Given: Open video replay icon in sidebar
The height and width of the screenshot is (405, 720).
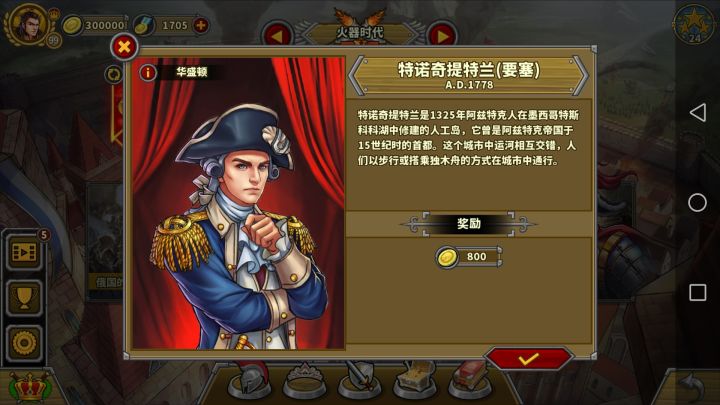Looking at the screenshot, I should (x=24, y=252).
